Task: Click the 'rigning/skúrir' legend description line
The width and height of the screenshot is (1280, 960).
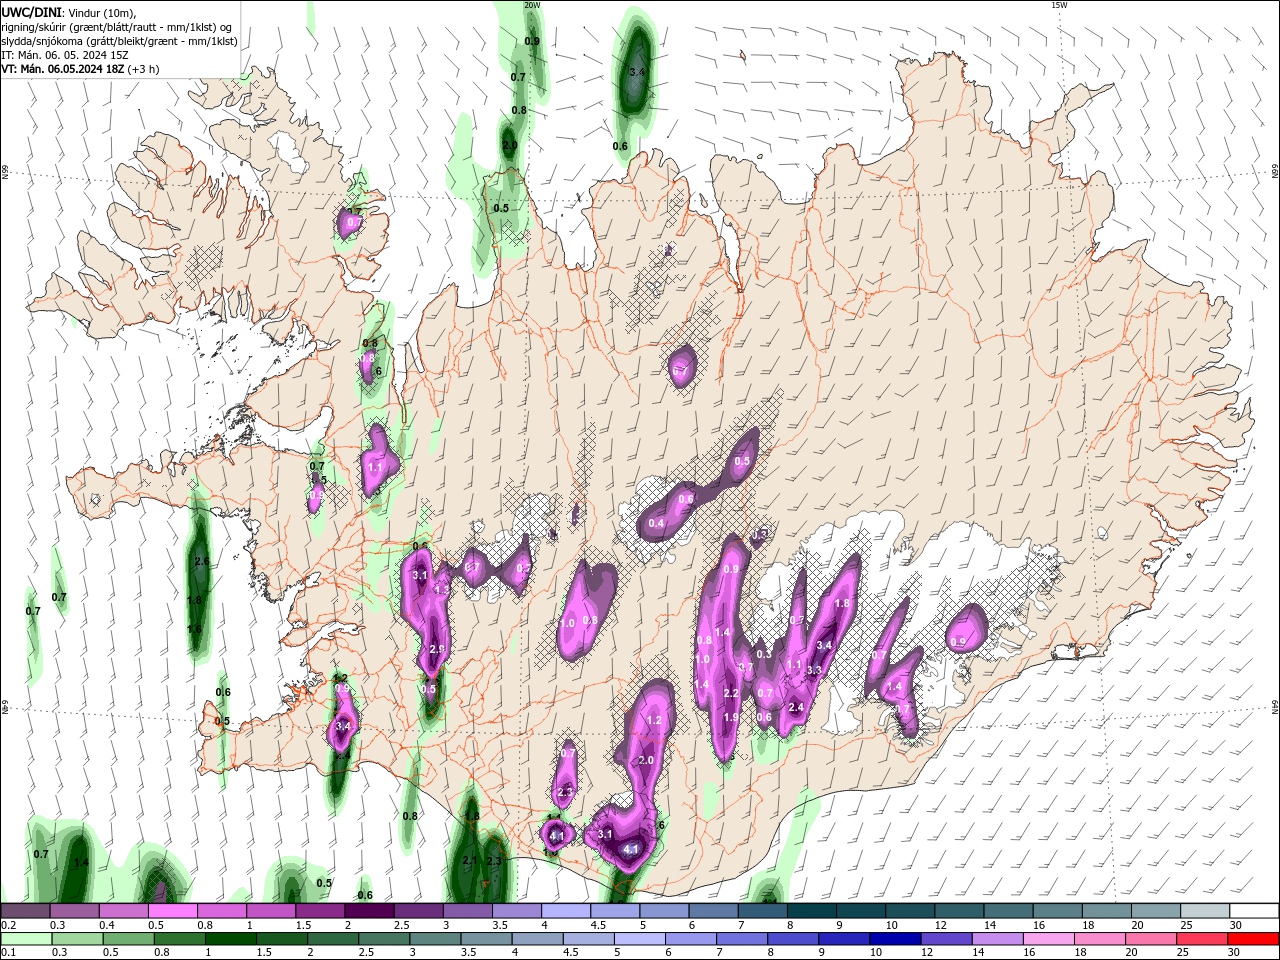Action: [x=117, y=27]
